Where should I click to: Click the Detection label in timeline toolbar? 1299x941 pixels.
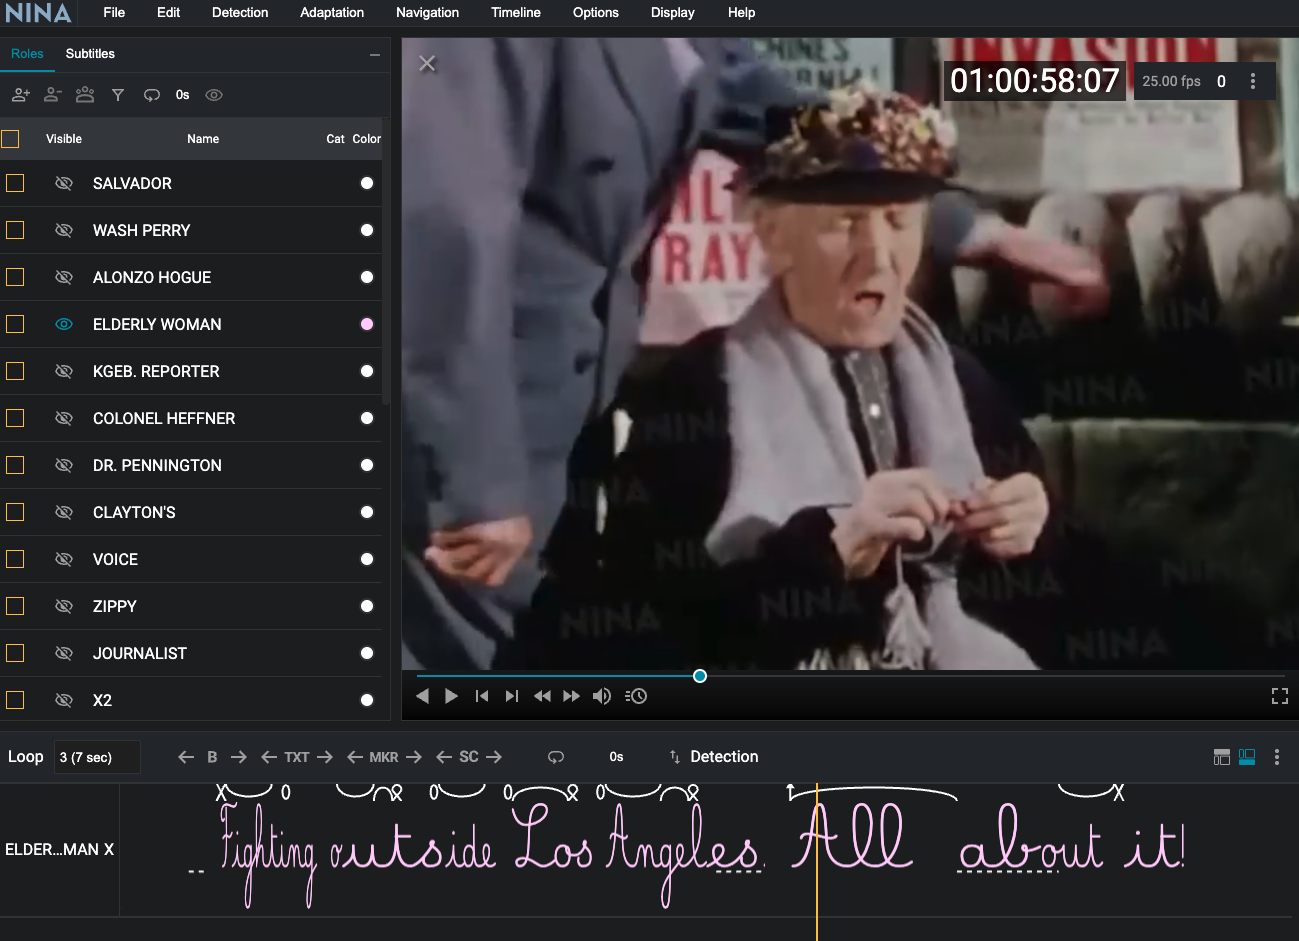click(724, 757)
